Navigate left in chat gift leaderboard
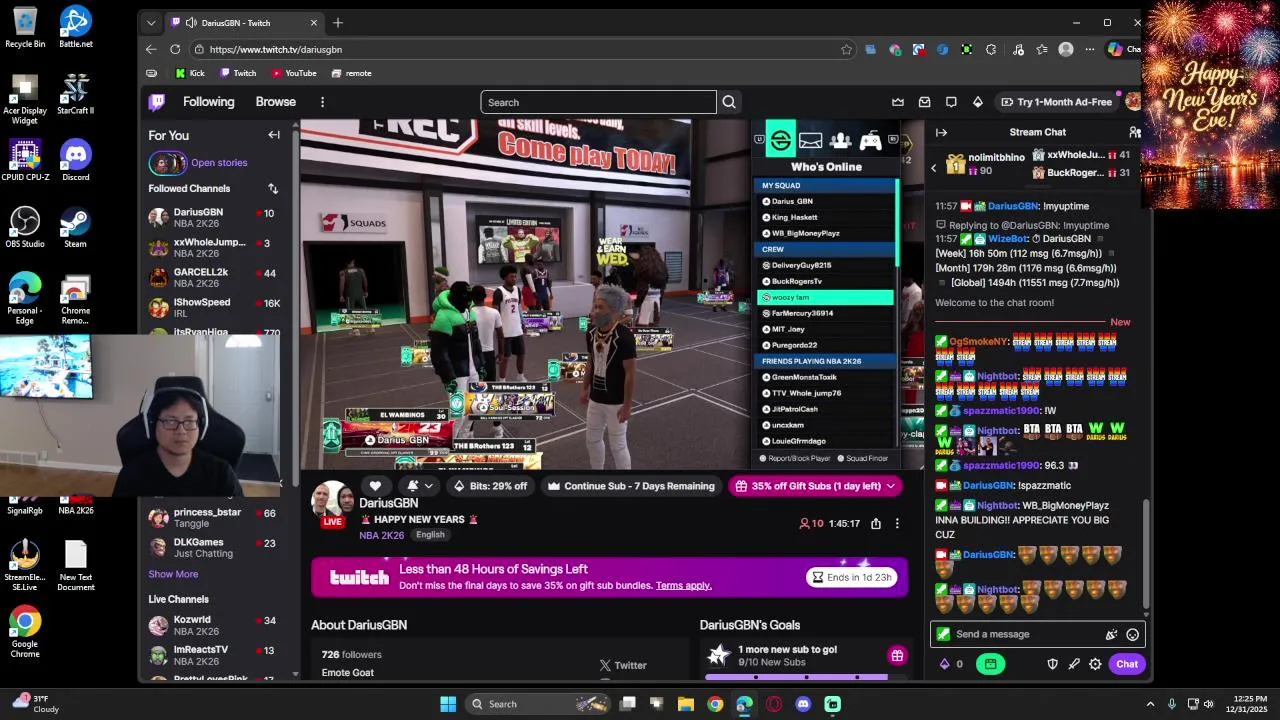 point(934,168)
